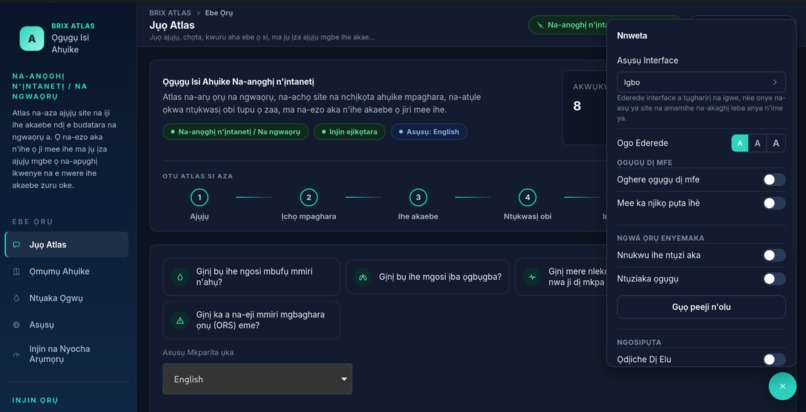Click lungs icon in ịba ọgbụgba card
The height and width of the screenshot is (412, 806).
pos(363,276)
